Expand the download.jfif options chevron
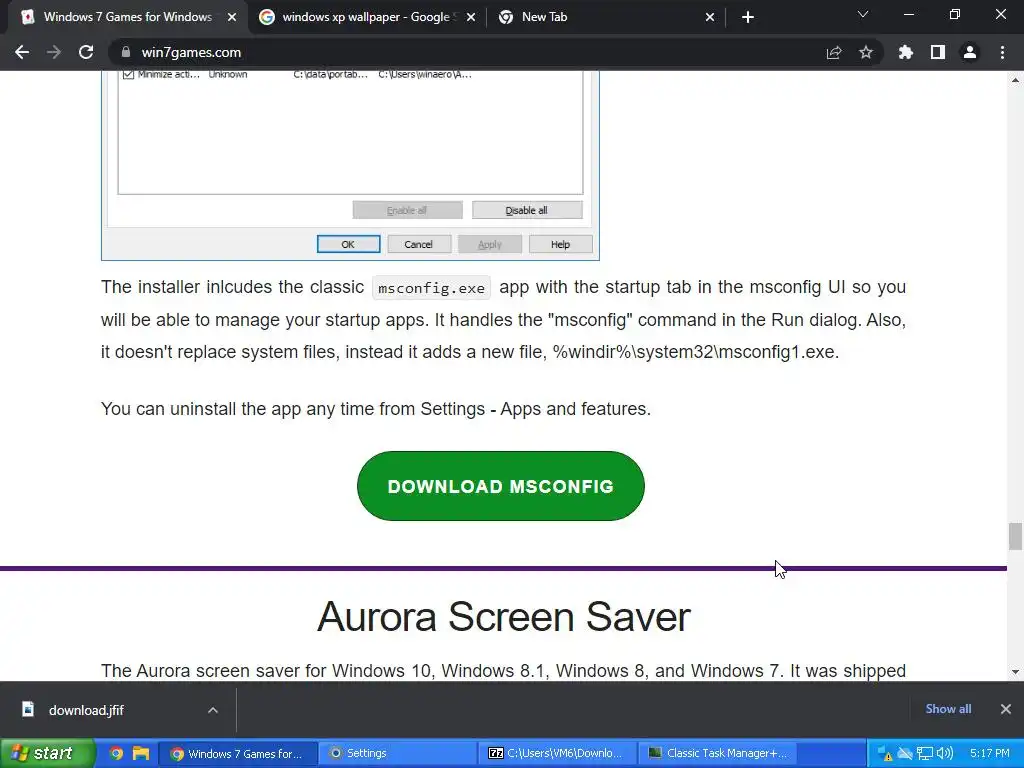The height and width of the screenshot is (768, 1024). click(212, 710)
